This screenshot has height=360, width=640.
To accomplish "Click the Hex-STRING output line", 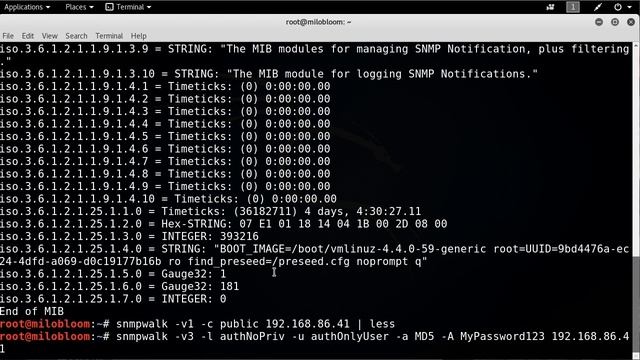I will coord(224,224).
